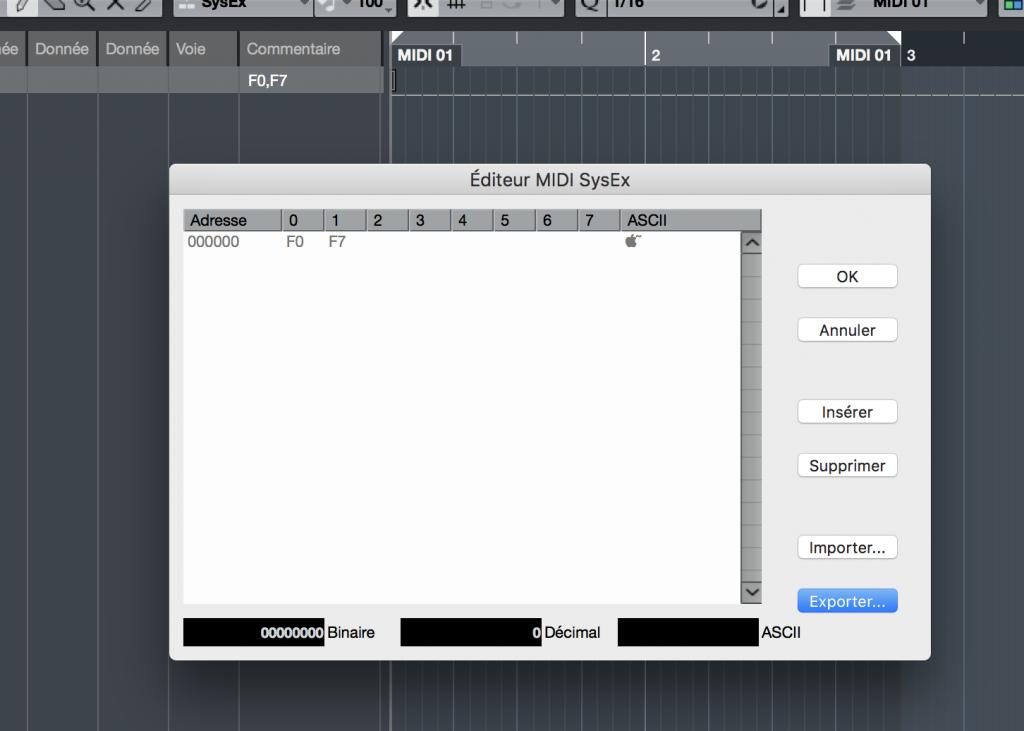Viewport: 1024px width, 731px height.
Task: Toggle the grid type icon
Action: pyautogui.click(x=455, y=4)
